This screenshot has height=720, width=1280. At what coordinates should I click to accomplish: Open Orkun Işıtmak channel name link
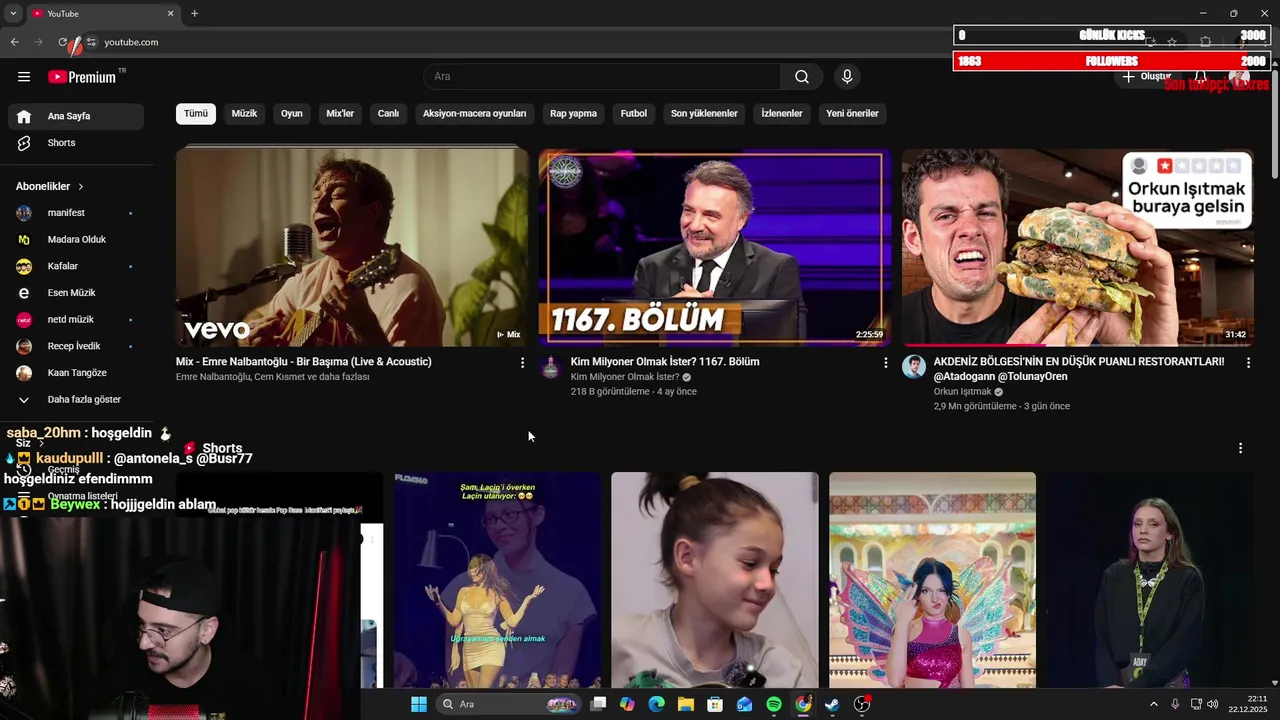(962, 392)
